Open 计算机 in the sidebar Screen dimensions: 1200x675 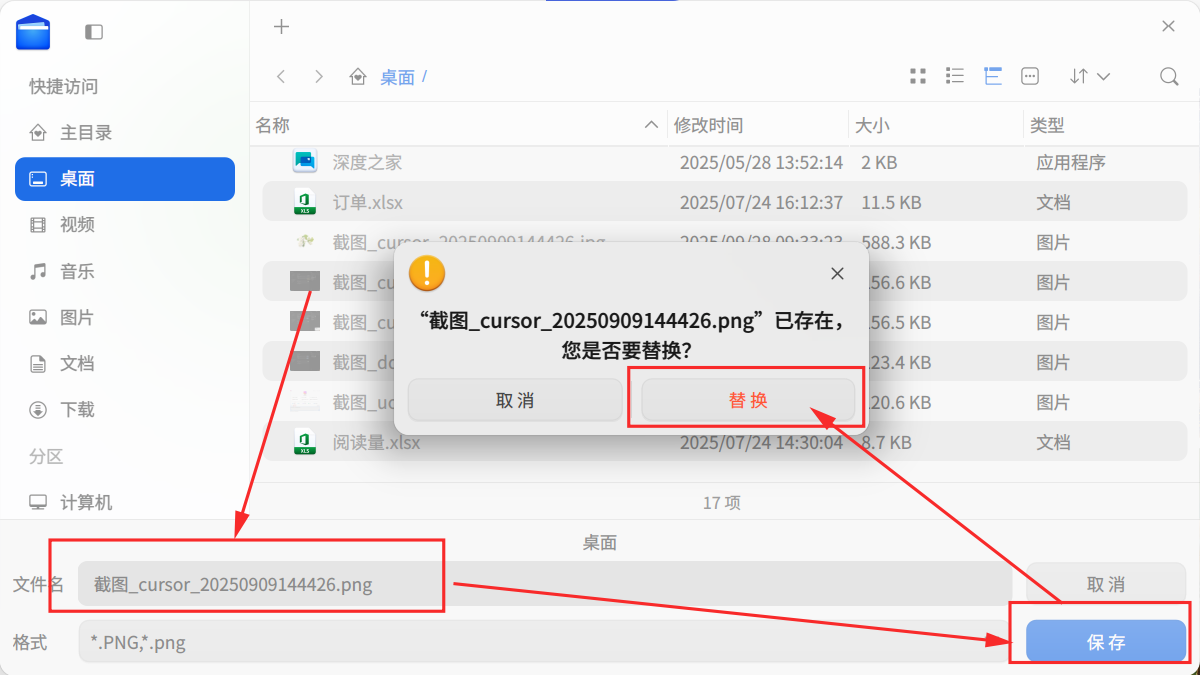click(125, 502)
